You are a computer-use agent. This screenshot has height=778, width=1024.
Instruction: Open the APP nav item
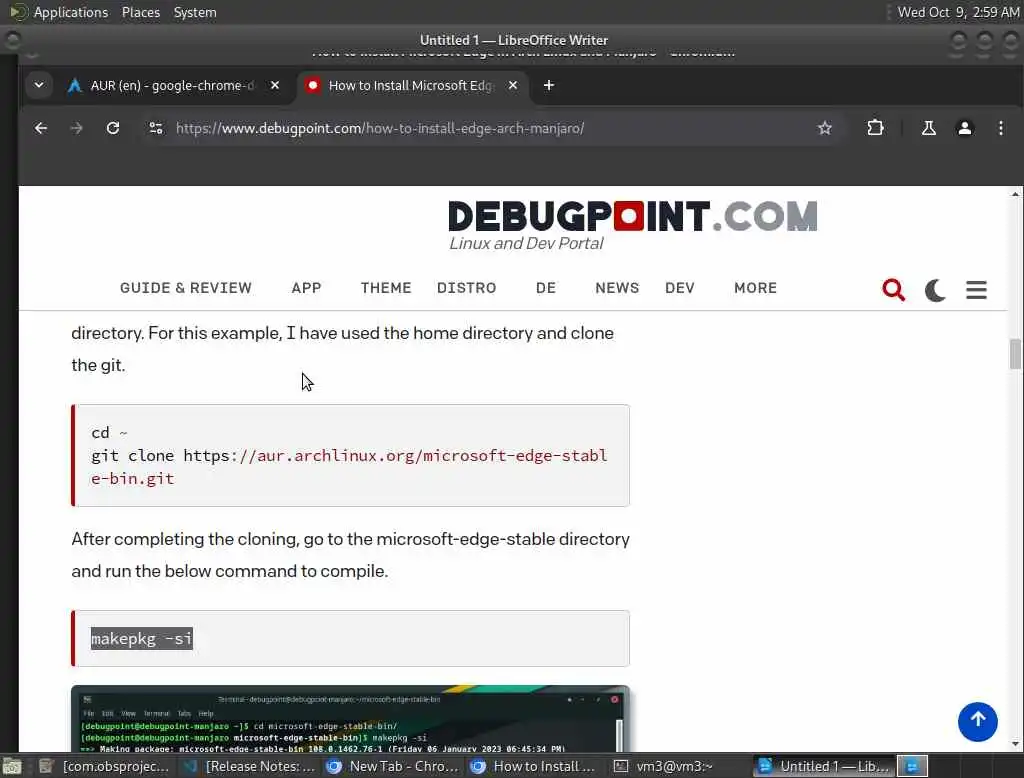point(306,288)
